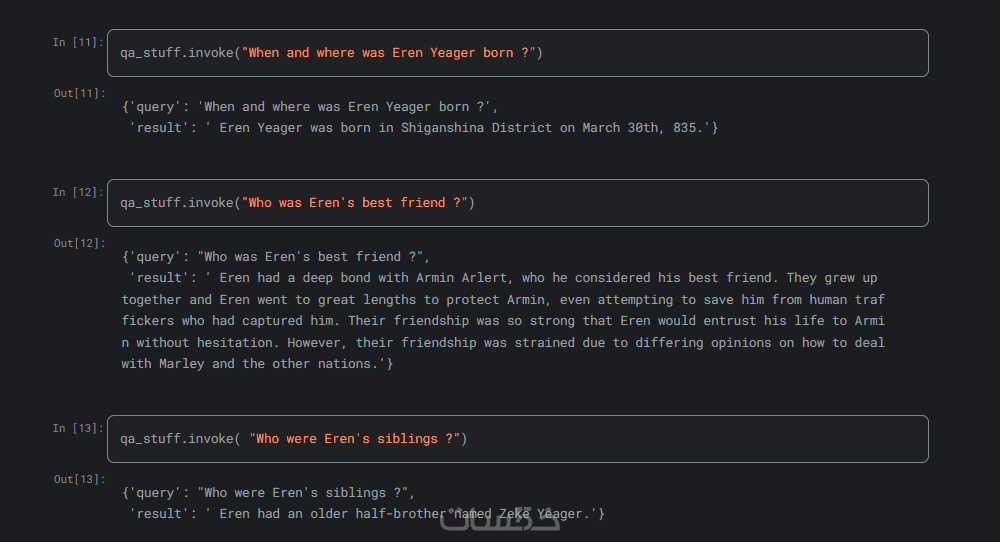Select the In [13] prompt label
1000x542 pixels.
tap(78, 428)
